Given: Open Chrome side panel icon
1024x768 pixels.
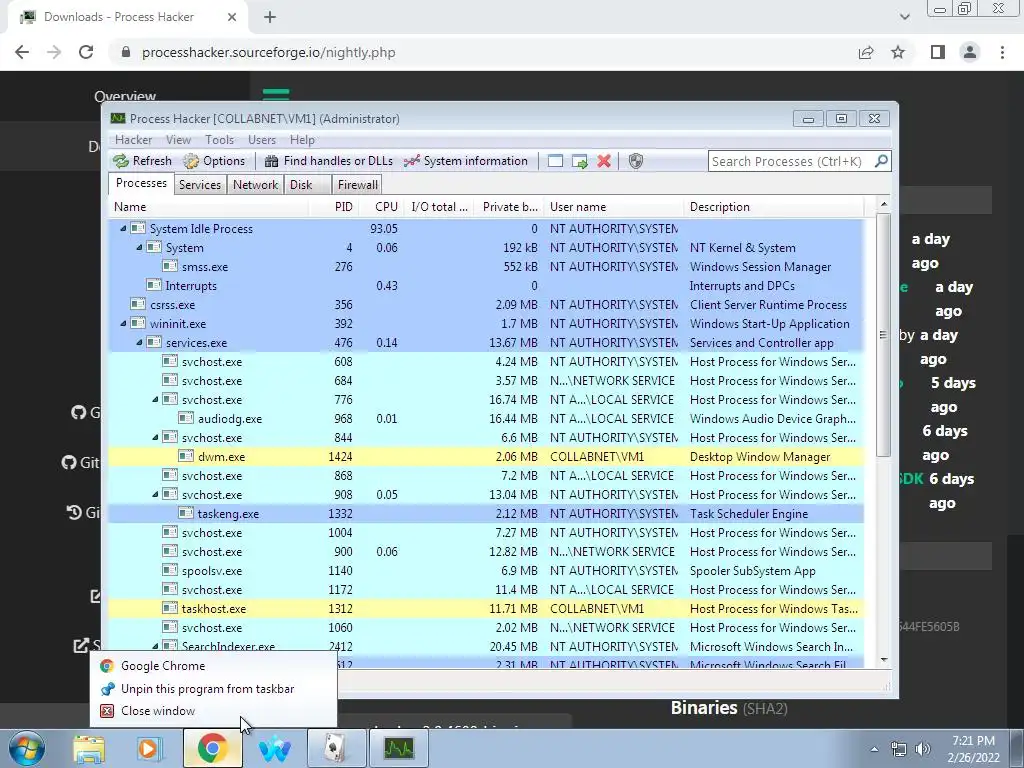Looking at the screenshot, I should point(938,52).
